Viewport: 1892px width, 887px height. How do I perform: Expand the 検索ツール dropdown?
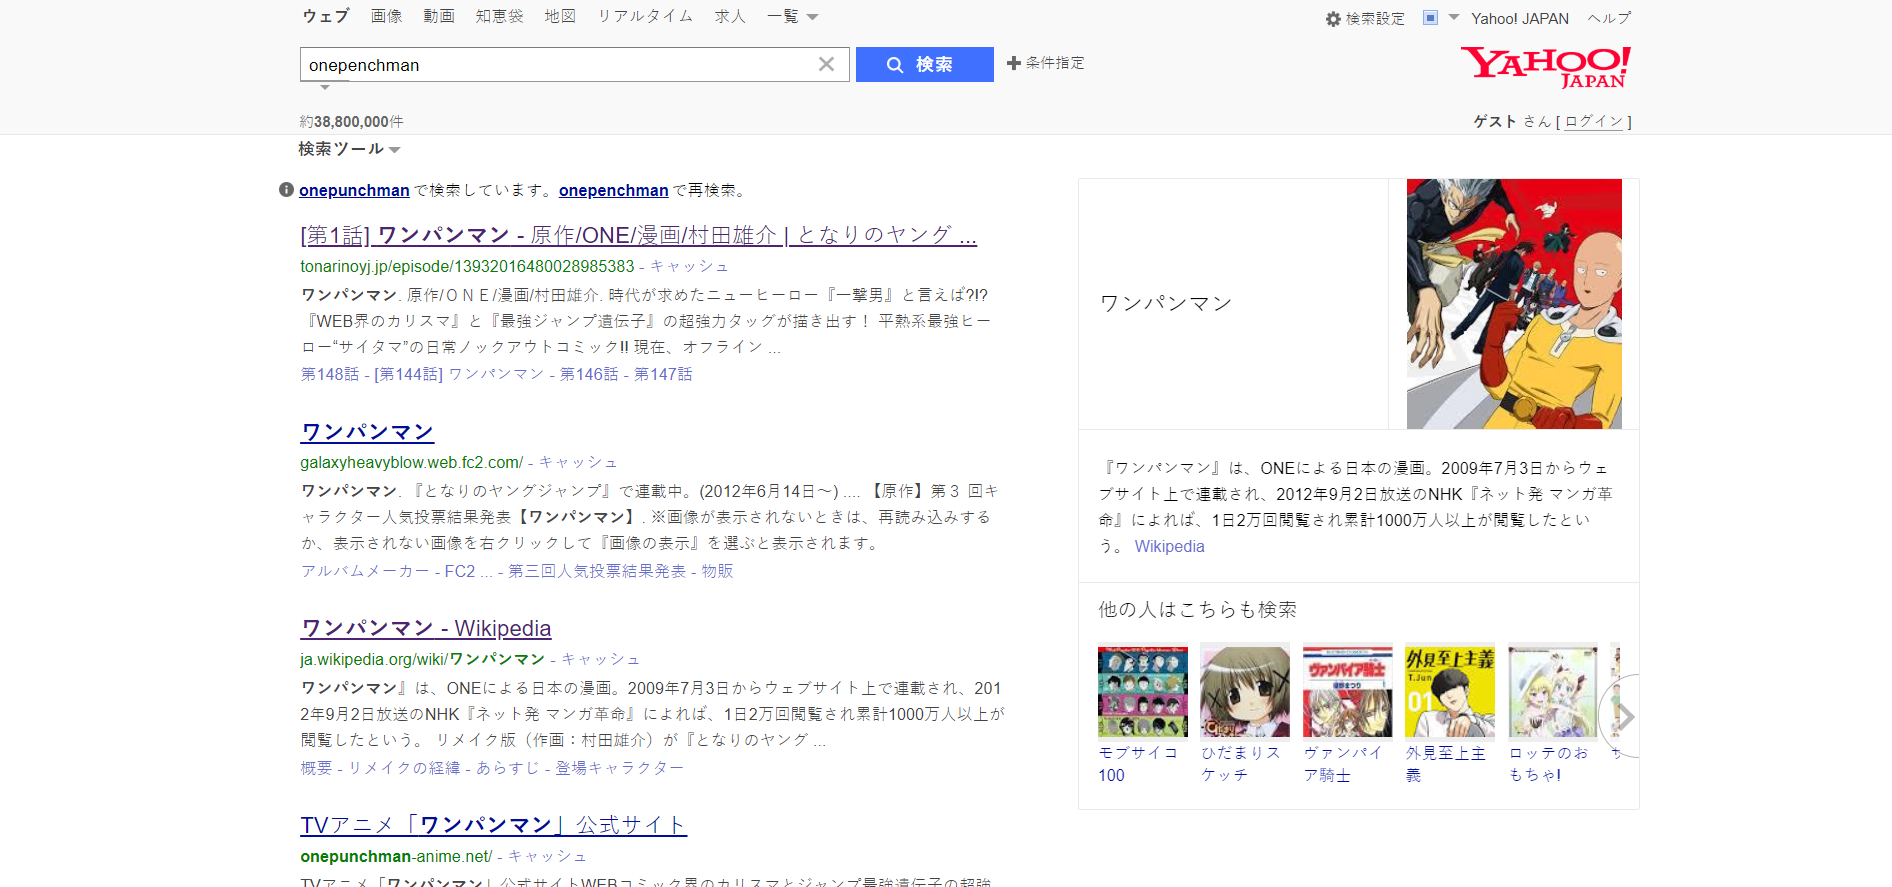point(349,149)
